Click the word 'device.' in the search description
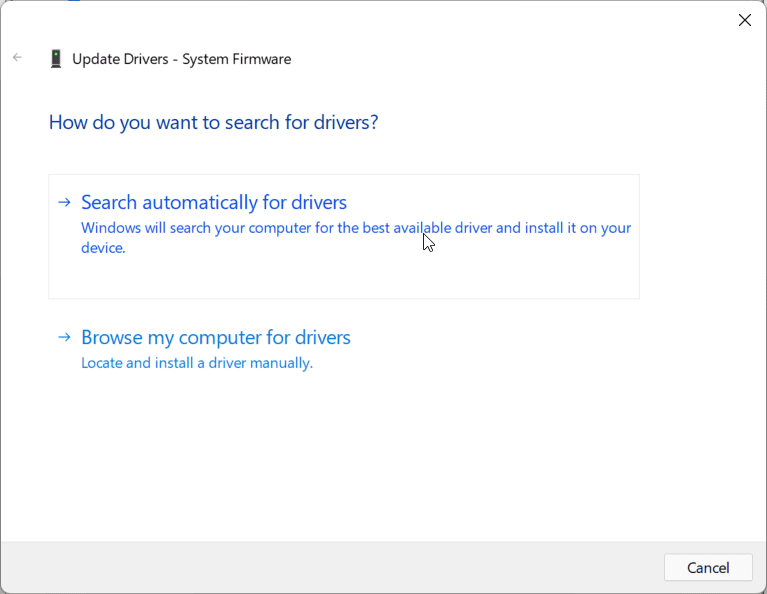The image size is (767, 594). click(x=103, y=248)
